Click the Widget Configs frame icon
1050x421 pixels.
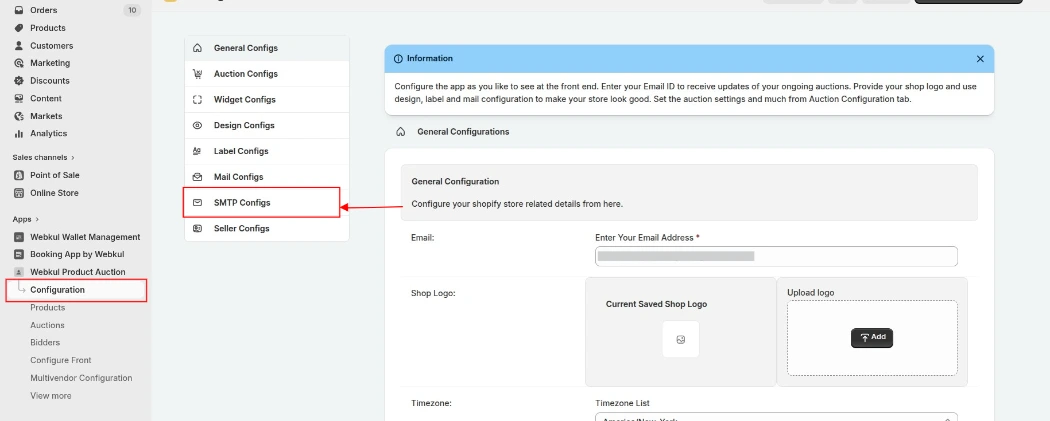pos(197,100)
